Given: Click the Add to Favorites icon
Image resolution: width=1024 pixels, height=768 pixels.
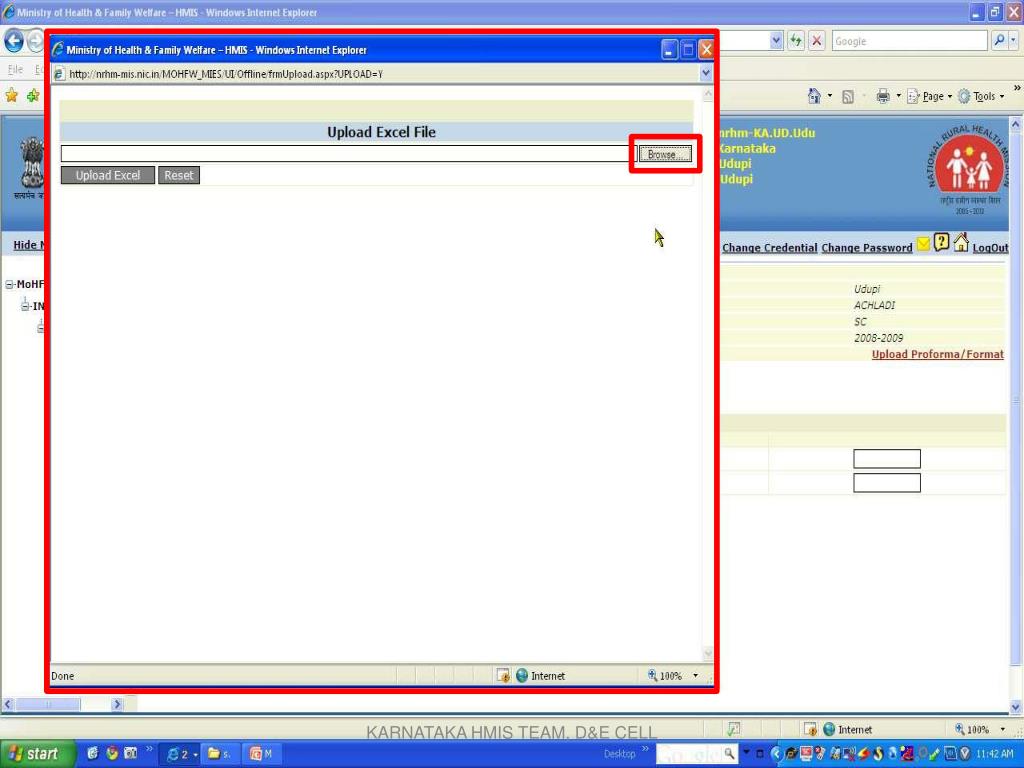Looking at the screenshot, I should click(33, 96).
